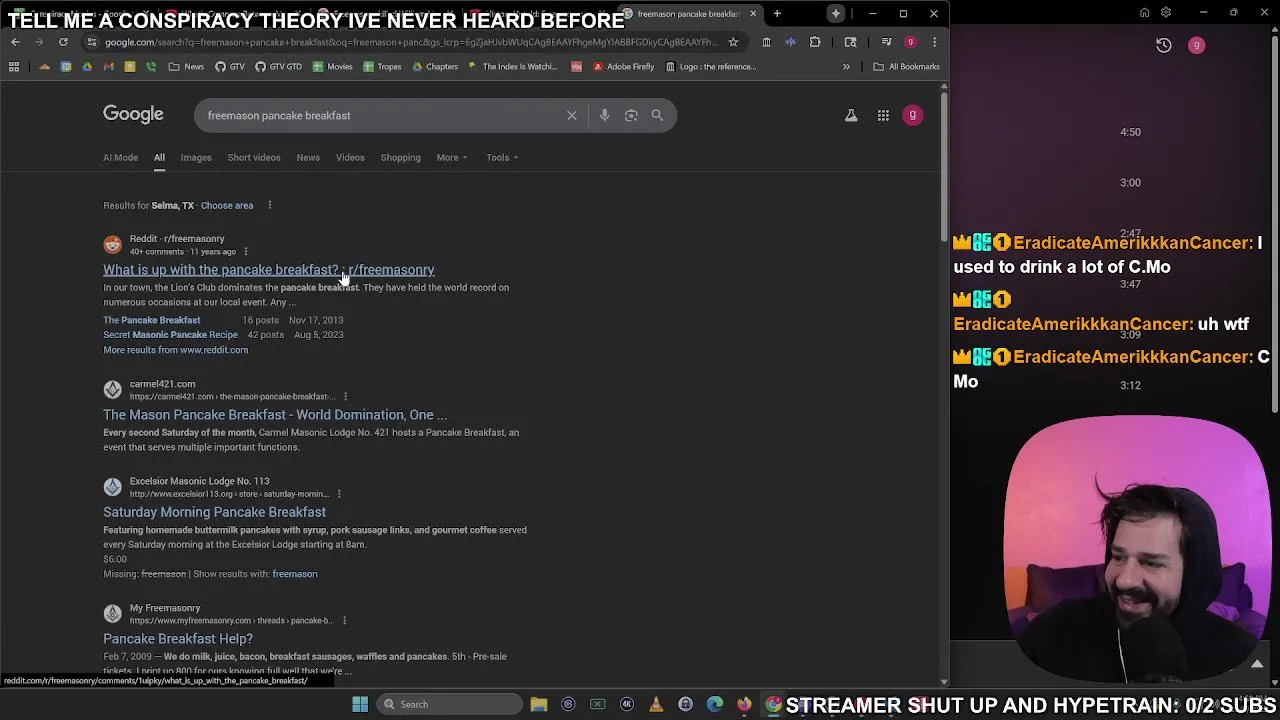Bookmark this page with the star icon

(733, 42)
